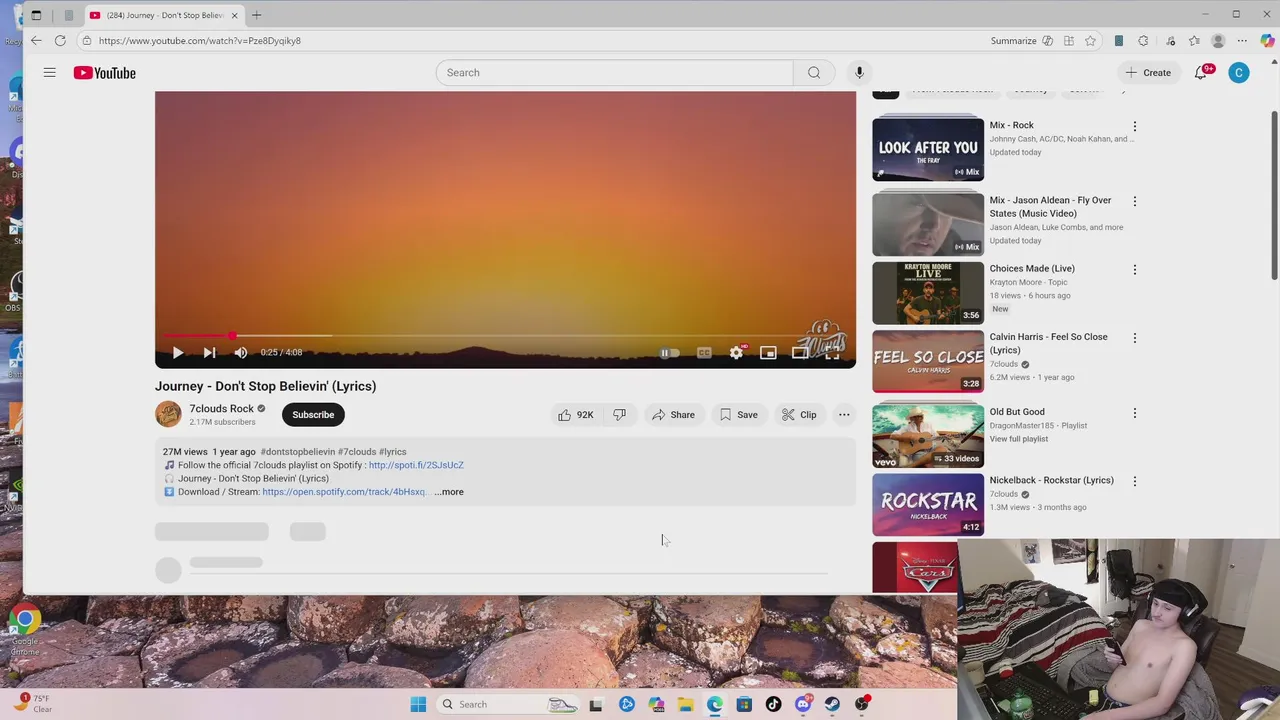
Task: Open the YouTube hamburger guide menu
Action: (x=49, y=73)
